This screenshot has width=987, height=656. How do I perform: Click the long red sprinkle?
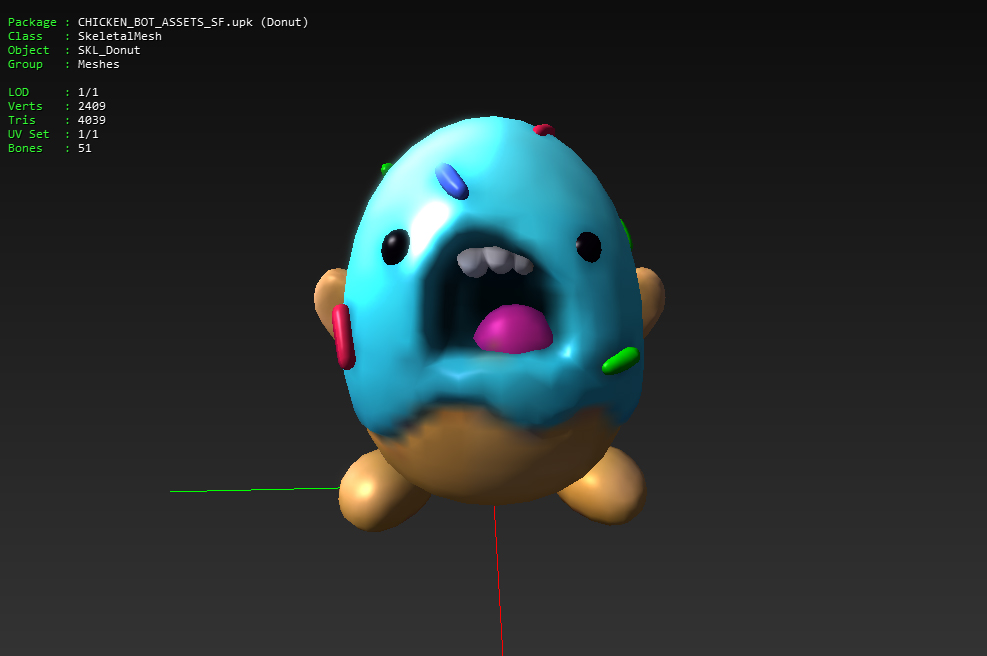(343, 336)
